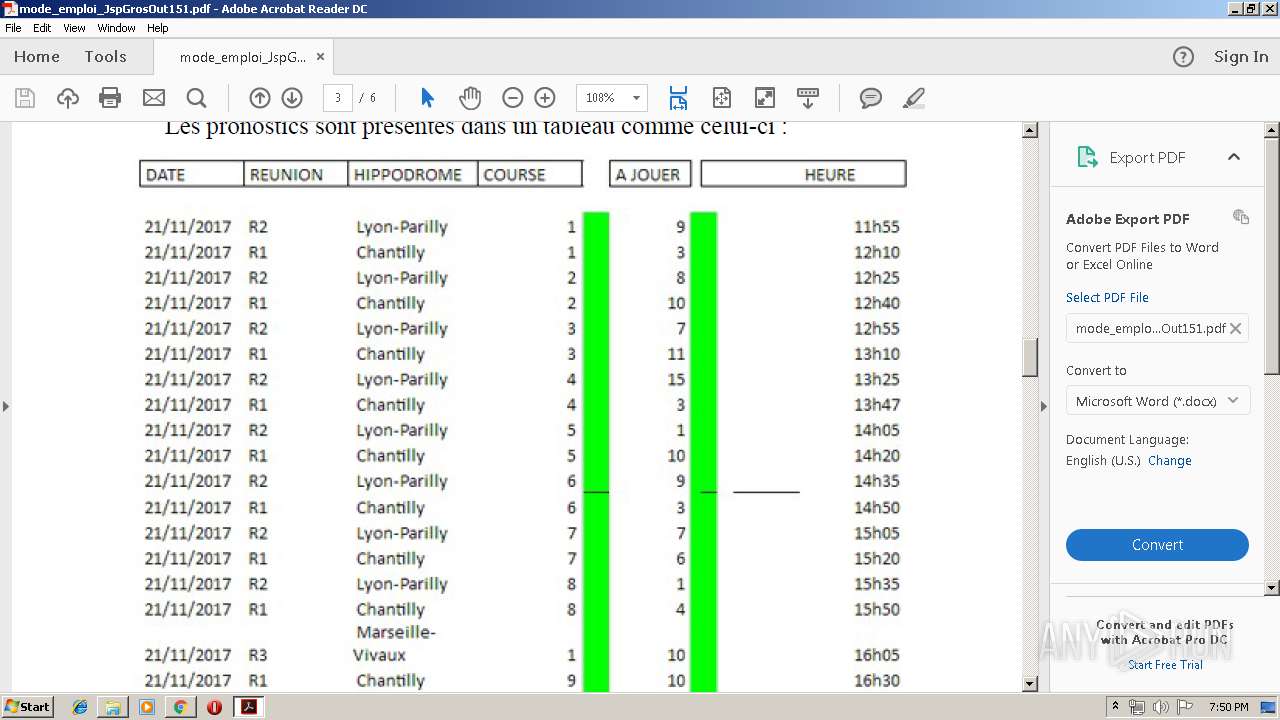Expand the left navigation pane arrow

pyautogui.click(x=6, y=406)
